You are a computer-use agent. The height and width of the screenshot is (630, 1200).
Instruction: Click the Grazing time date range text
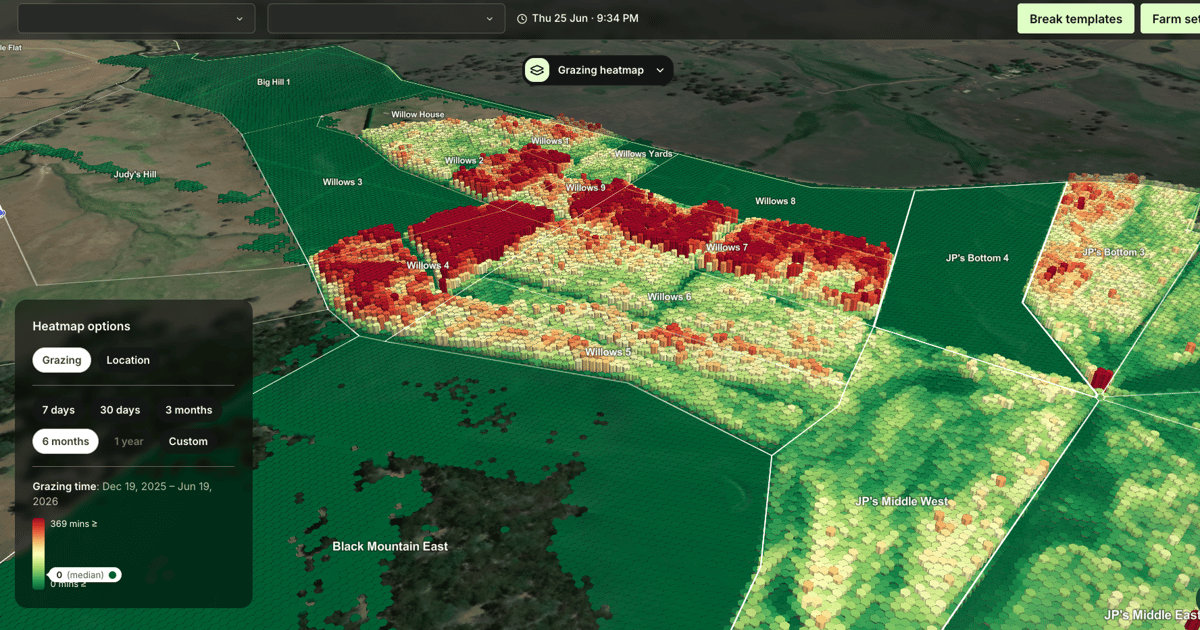(122, 494)
